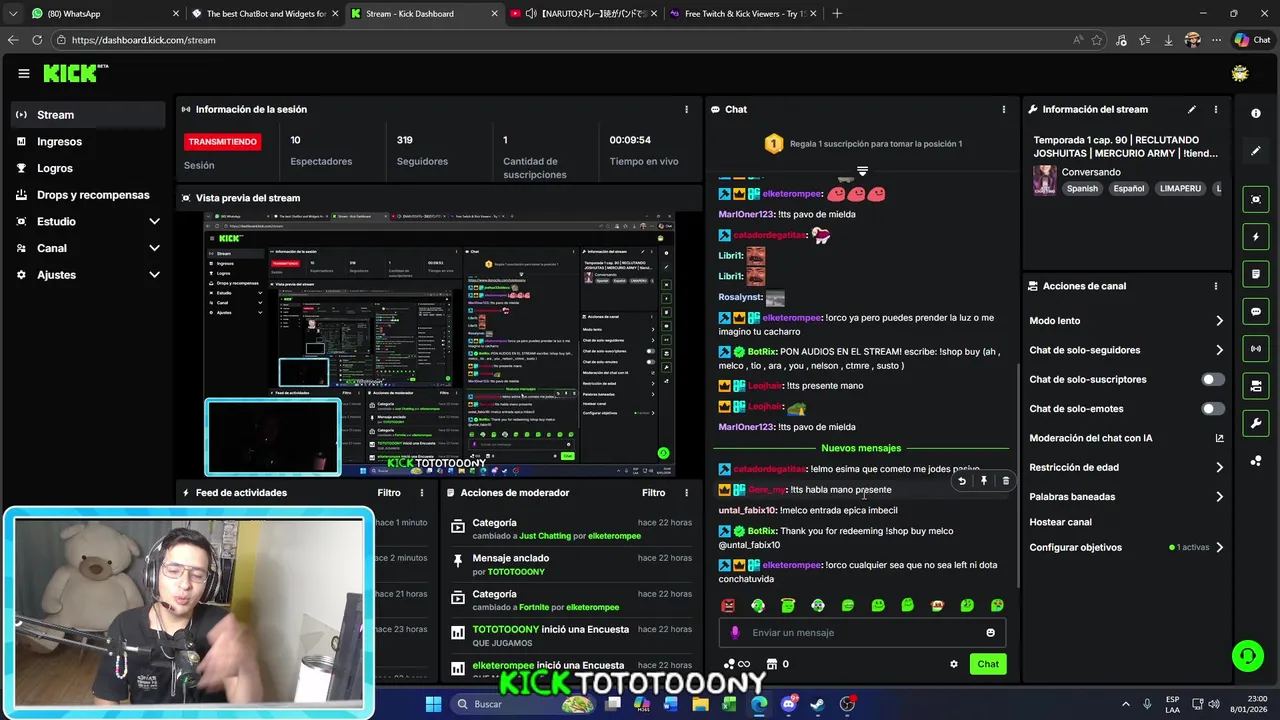Toggle the document notes panel icon
The image size is (1280, 720).
point(1256,274)
